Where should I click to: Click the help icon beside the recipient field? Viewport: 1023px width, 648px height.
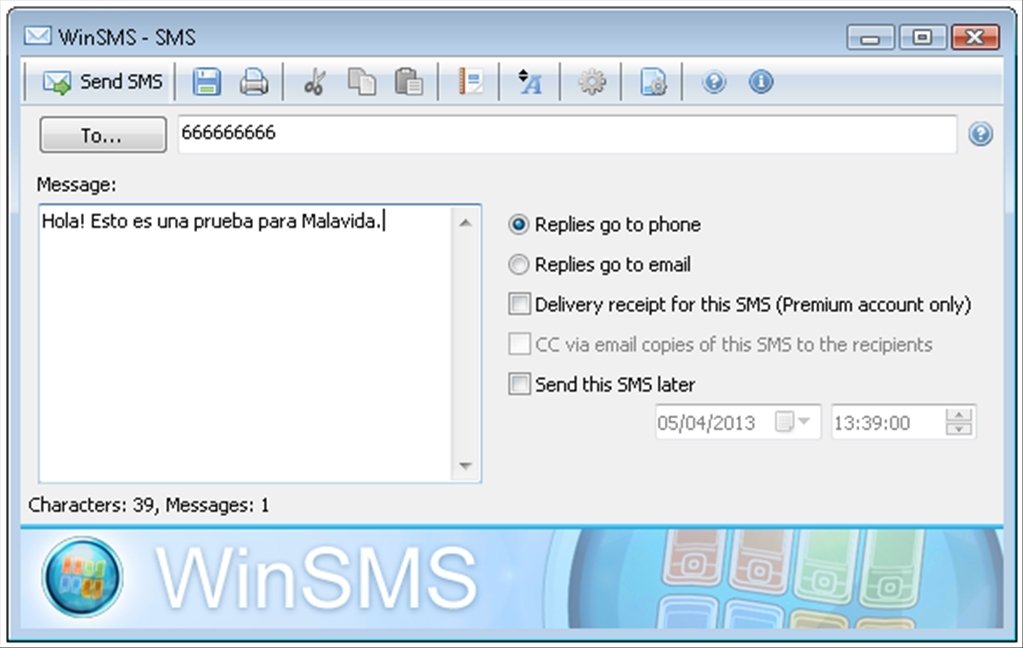(x=981, y=134)
